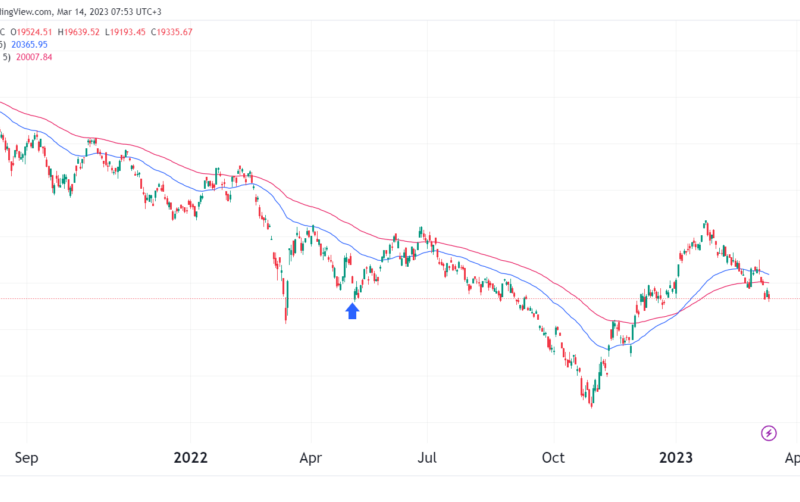Click the red moving average value 20007.84
The height and width of the screenshot is (502, 800).
[x=34, y=57]
